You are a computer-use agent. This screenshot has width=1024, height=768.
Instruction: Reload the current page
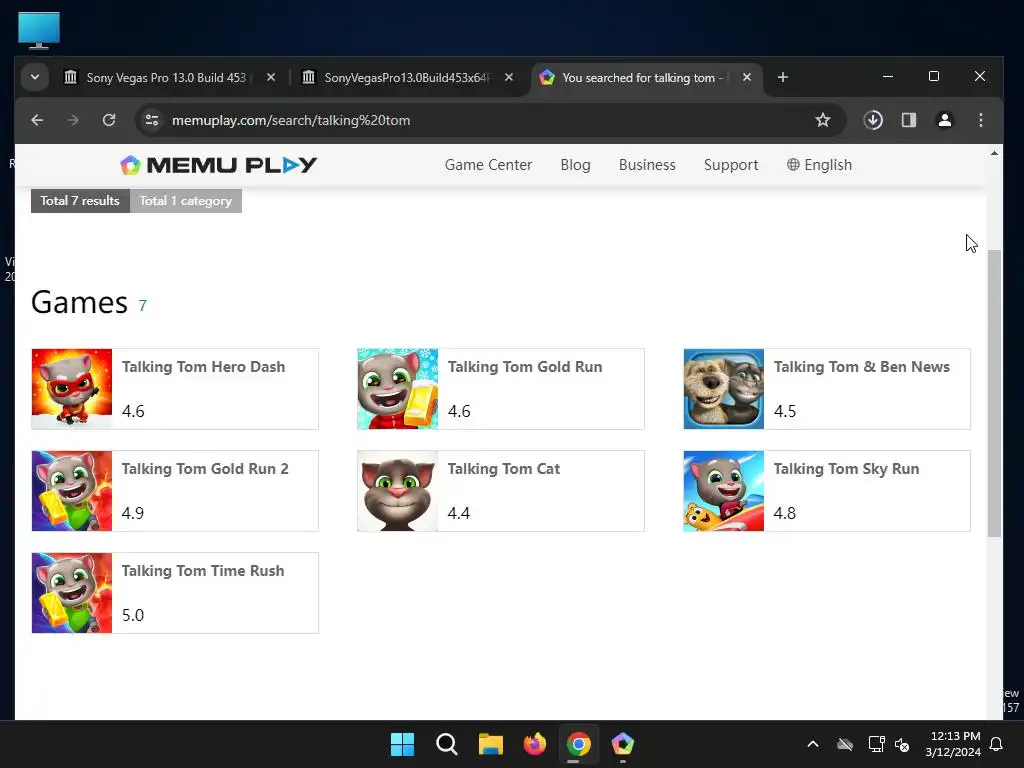[x=109, y=120]
